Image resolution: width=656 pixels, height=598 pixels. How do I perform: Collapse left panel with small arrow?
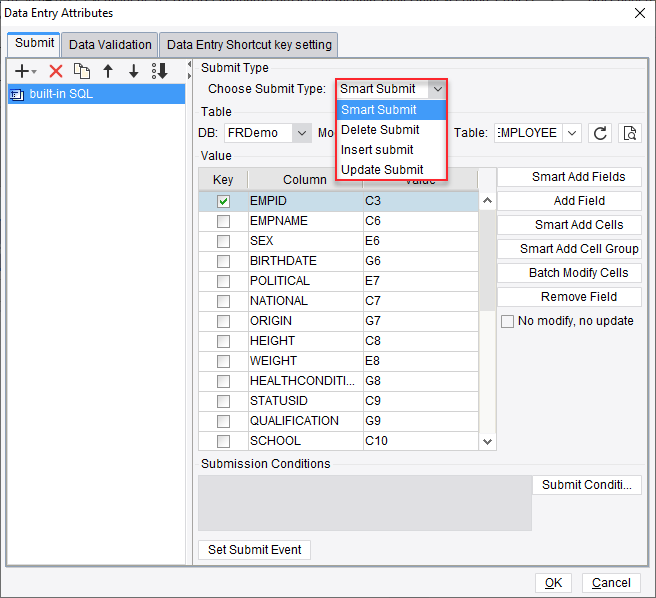[189, 64]
